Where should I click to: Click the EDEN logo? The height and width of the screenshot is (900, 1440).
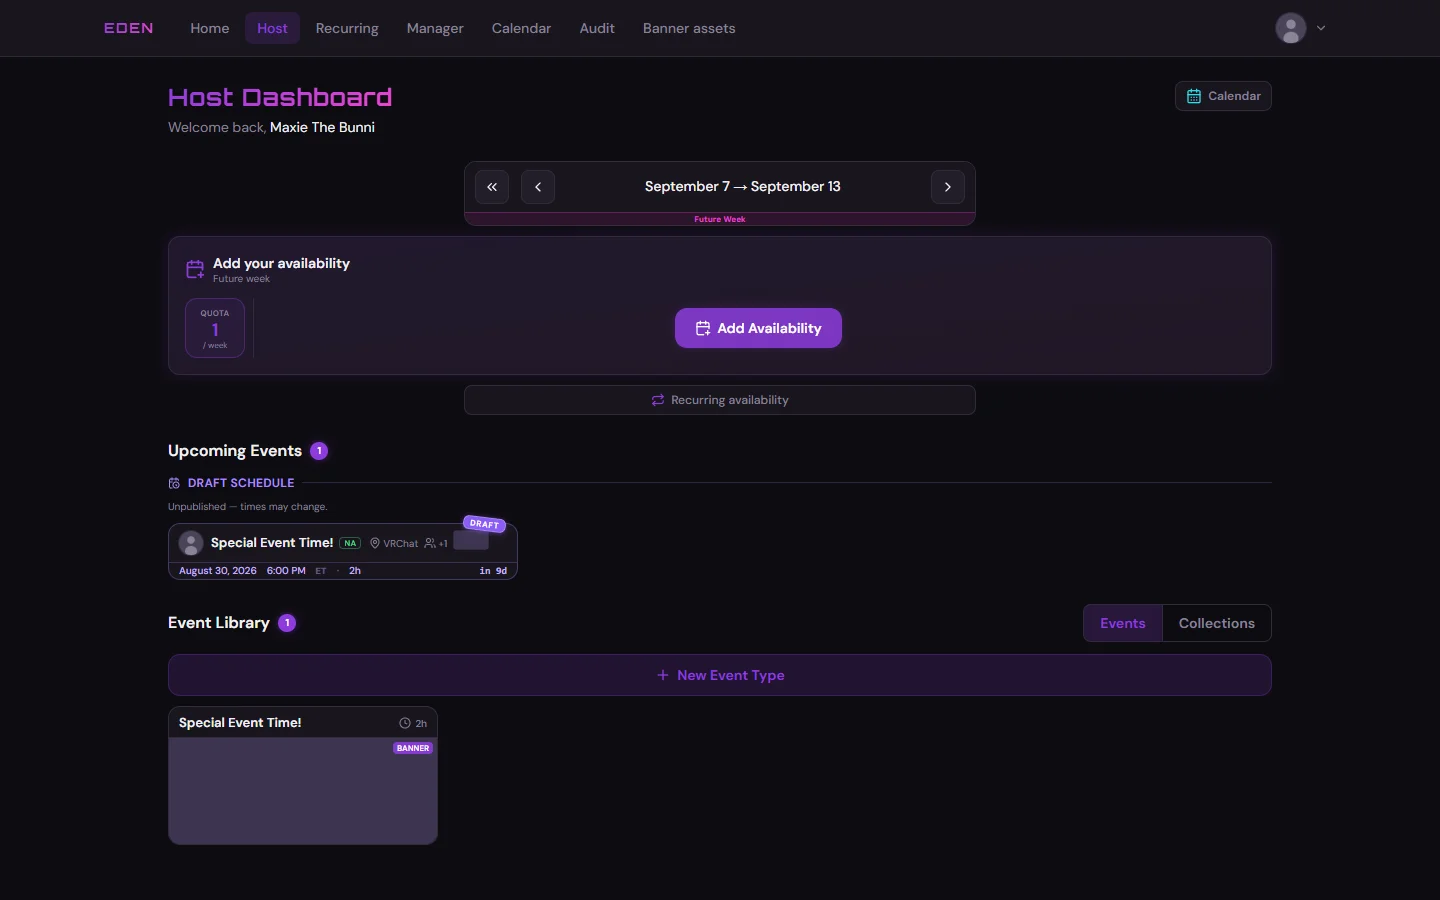(x=129, y=28)
